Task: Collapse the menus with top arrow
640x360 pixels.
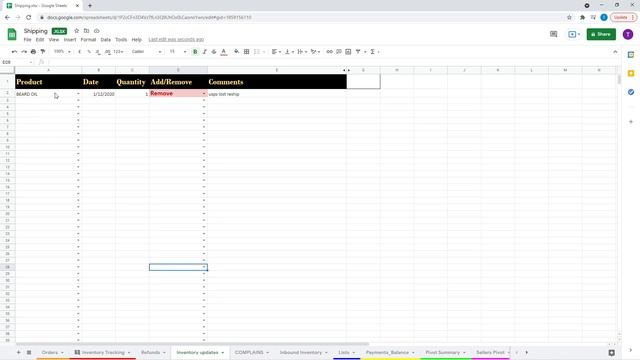Action: point(615,52)
